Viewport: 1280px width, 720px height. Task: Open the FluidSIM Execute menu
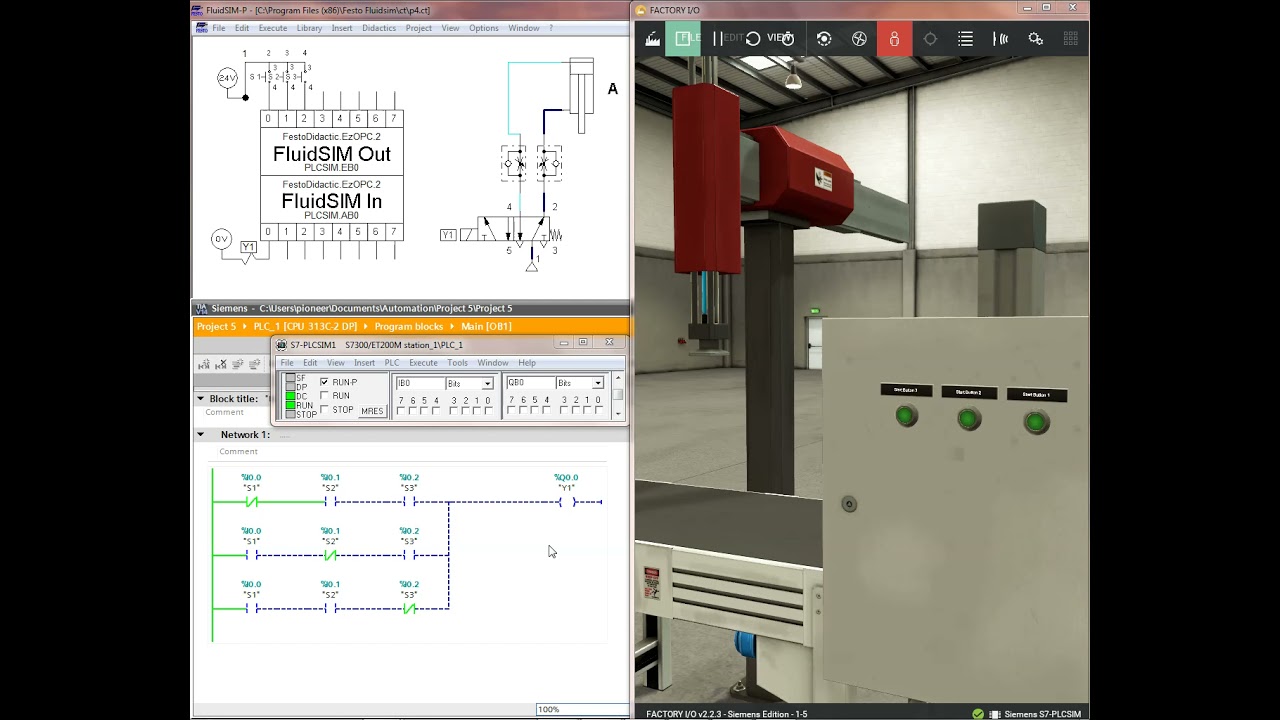273,28
